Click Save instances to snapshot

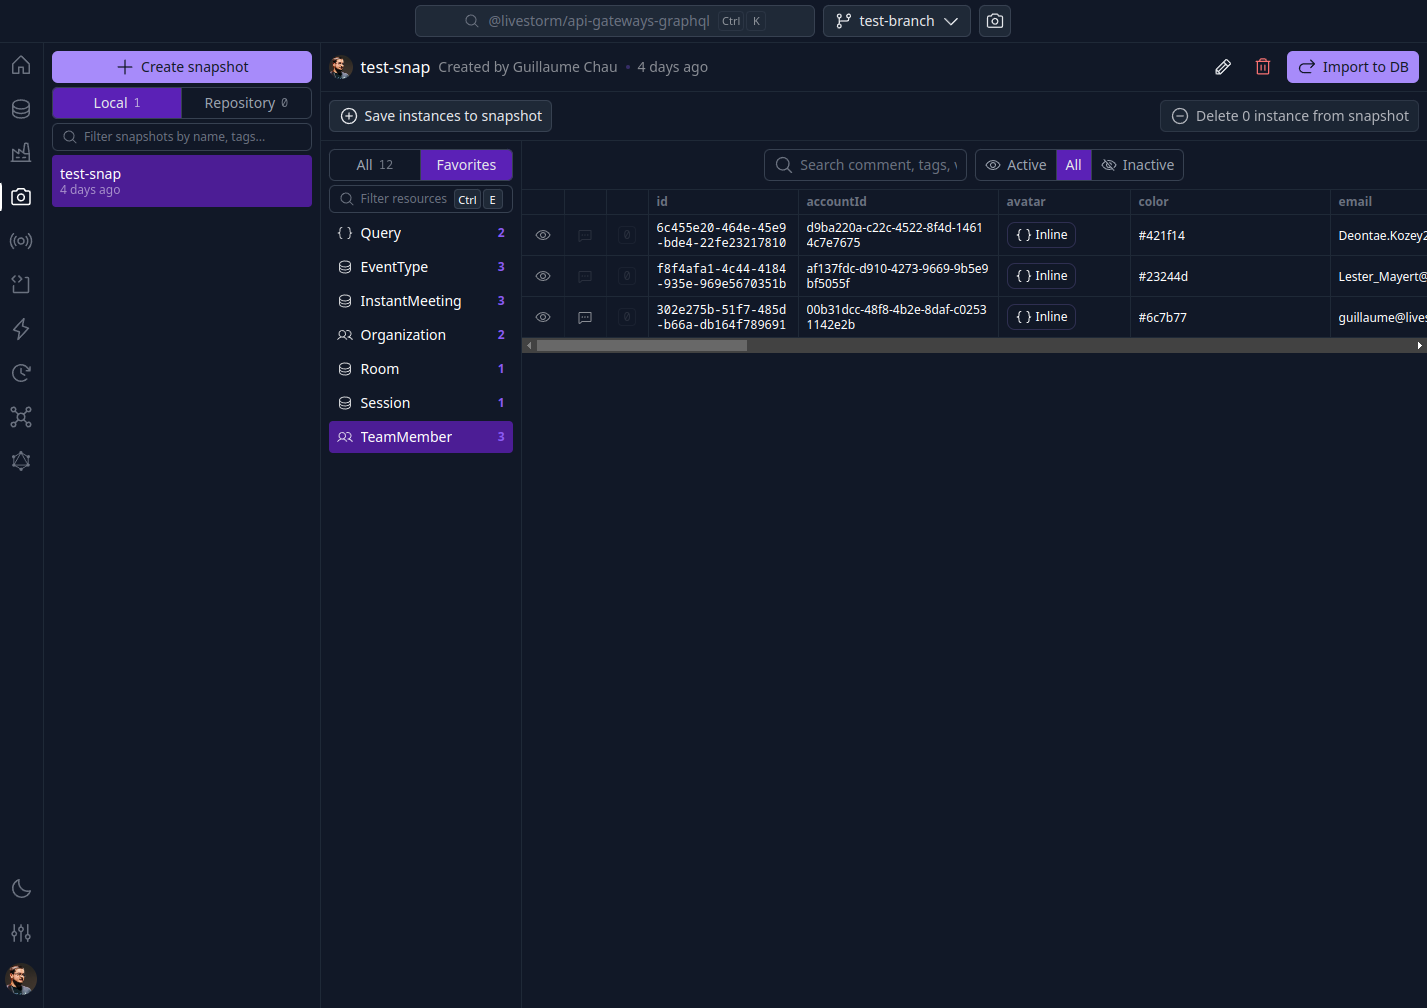tap(440, 116)
